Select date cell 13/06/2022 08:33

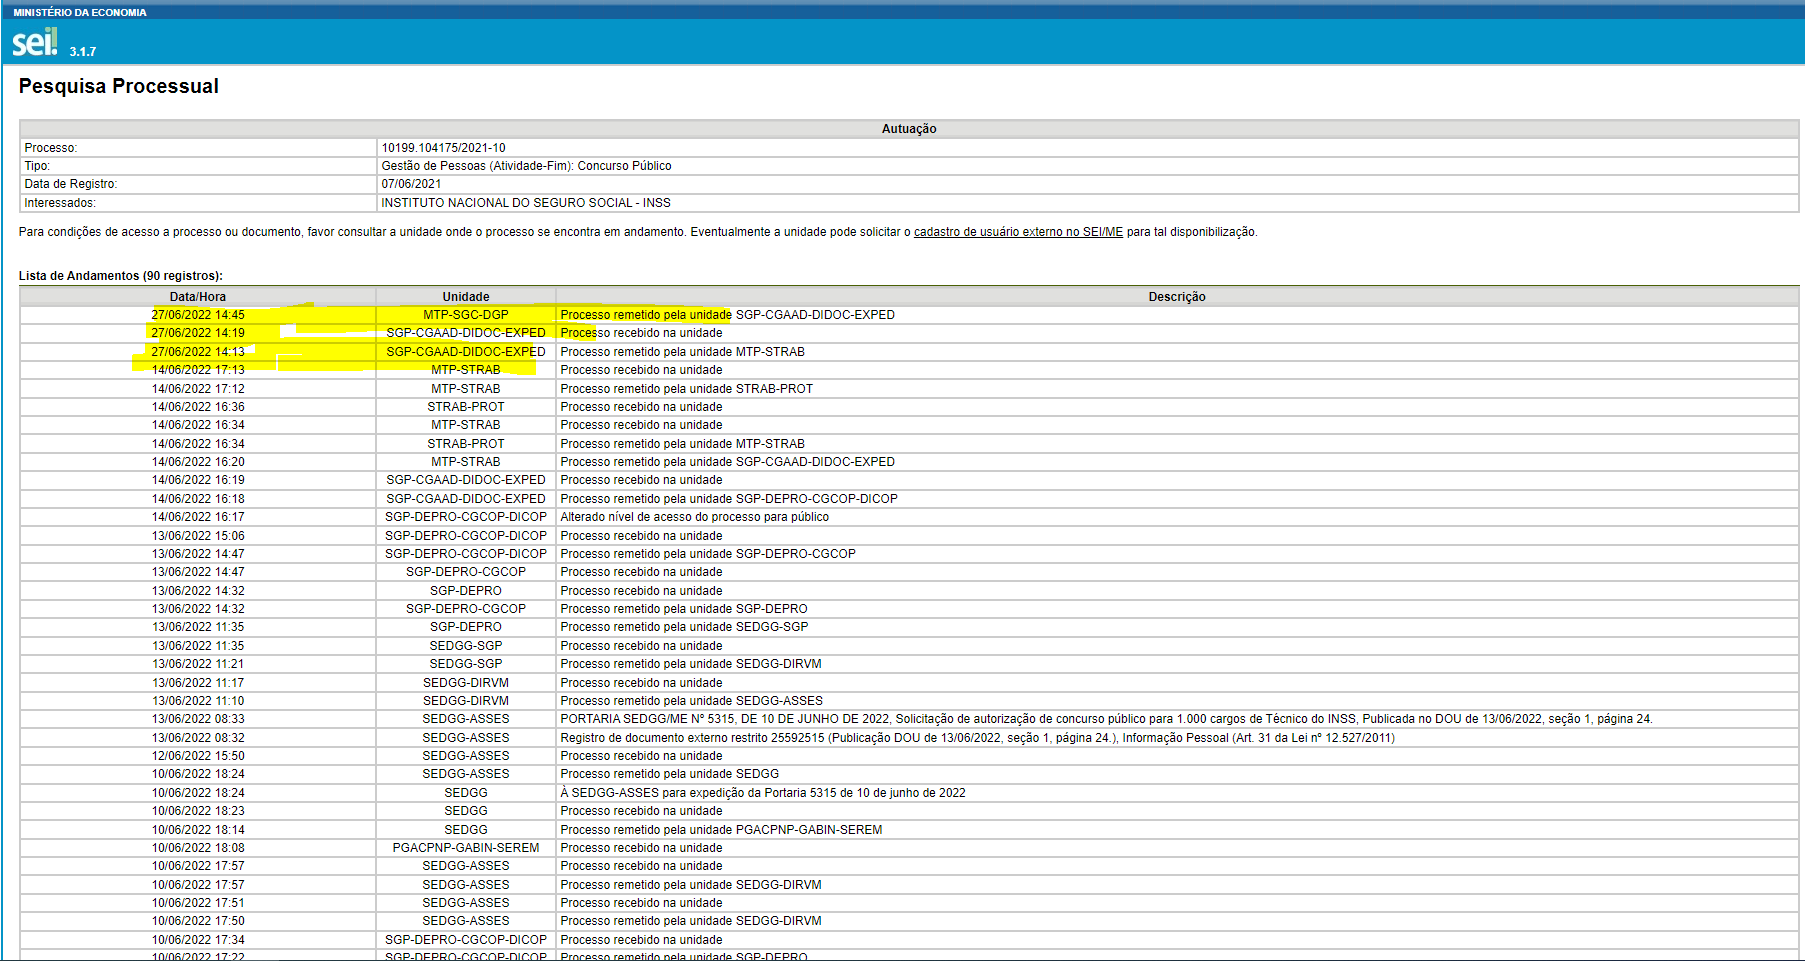point(198,719)
